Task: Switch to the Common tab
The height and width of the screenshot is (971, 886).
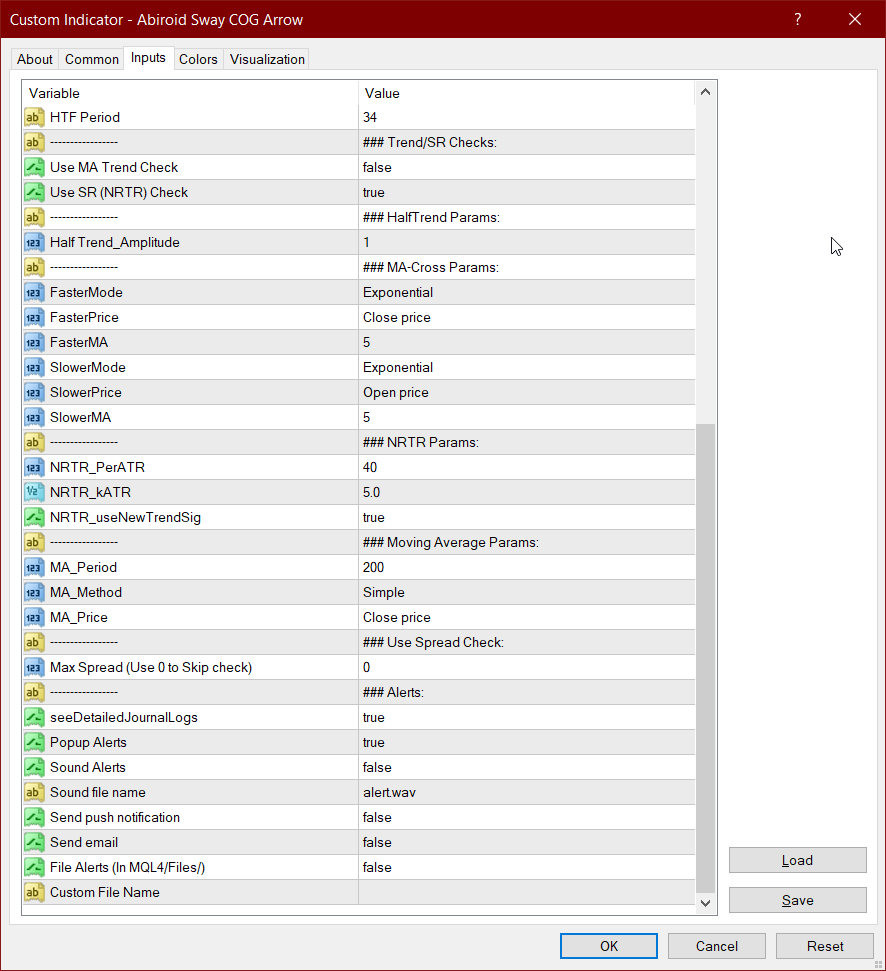Action: coord(92,59)
